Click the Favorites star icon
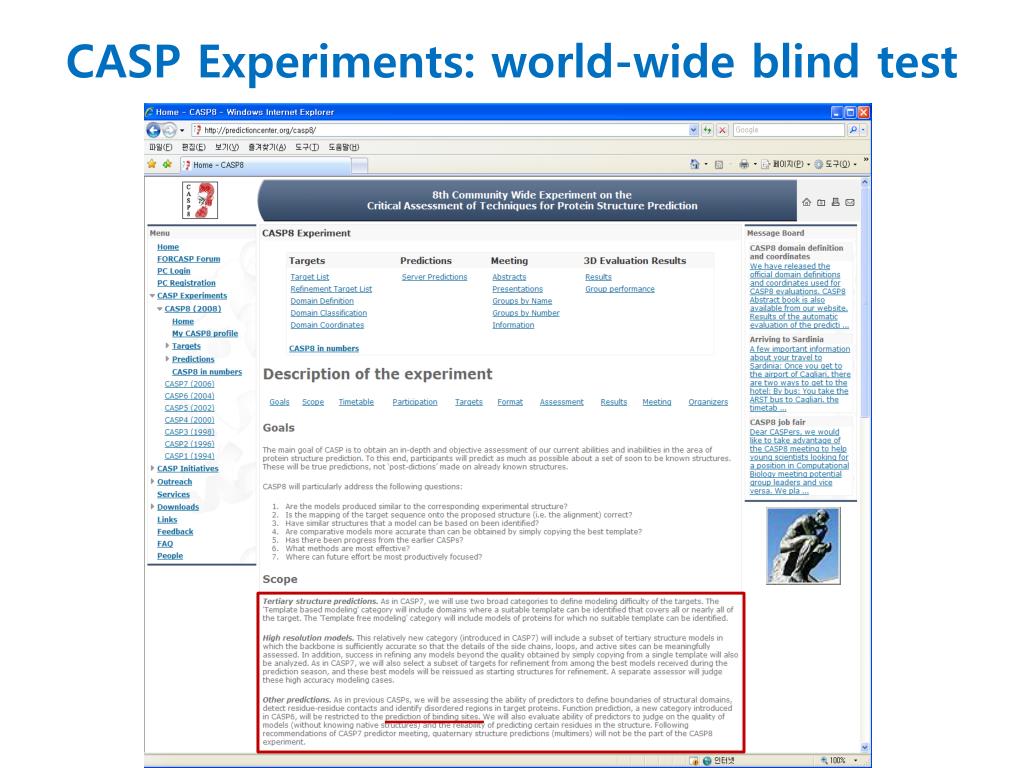This screenshot has width=1024, height=768. (x=152, y=164)
